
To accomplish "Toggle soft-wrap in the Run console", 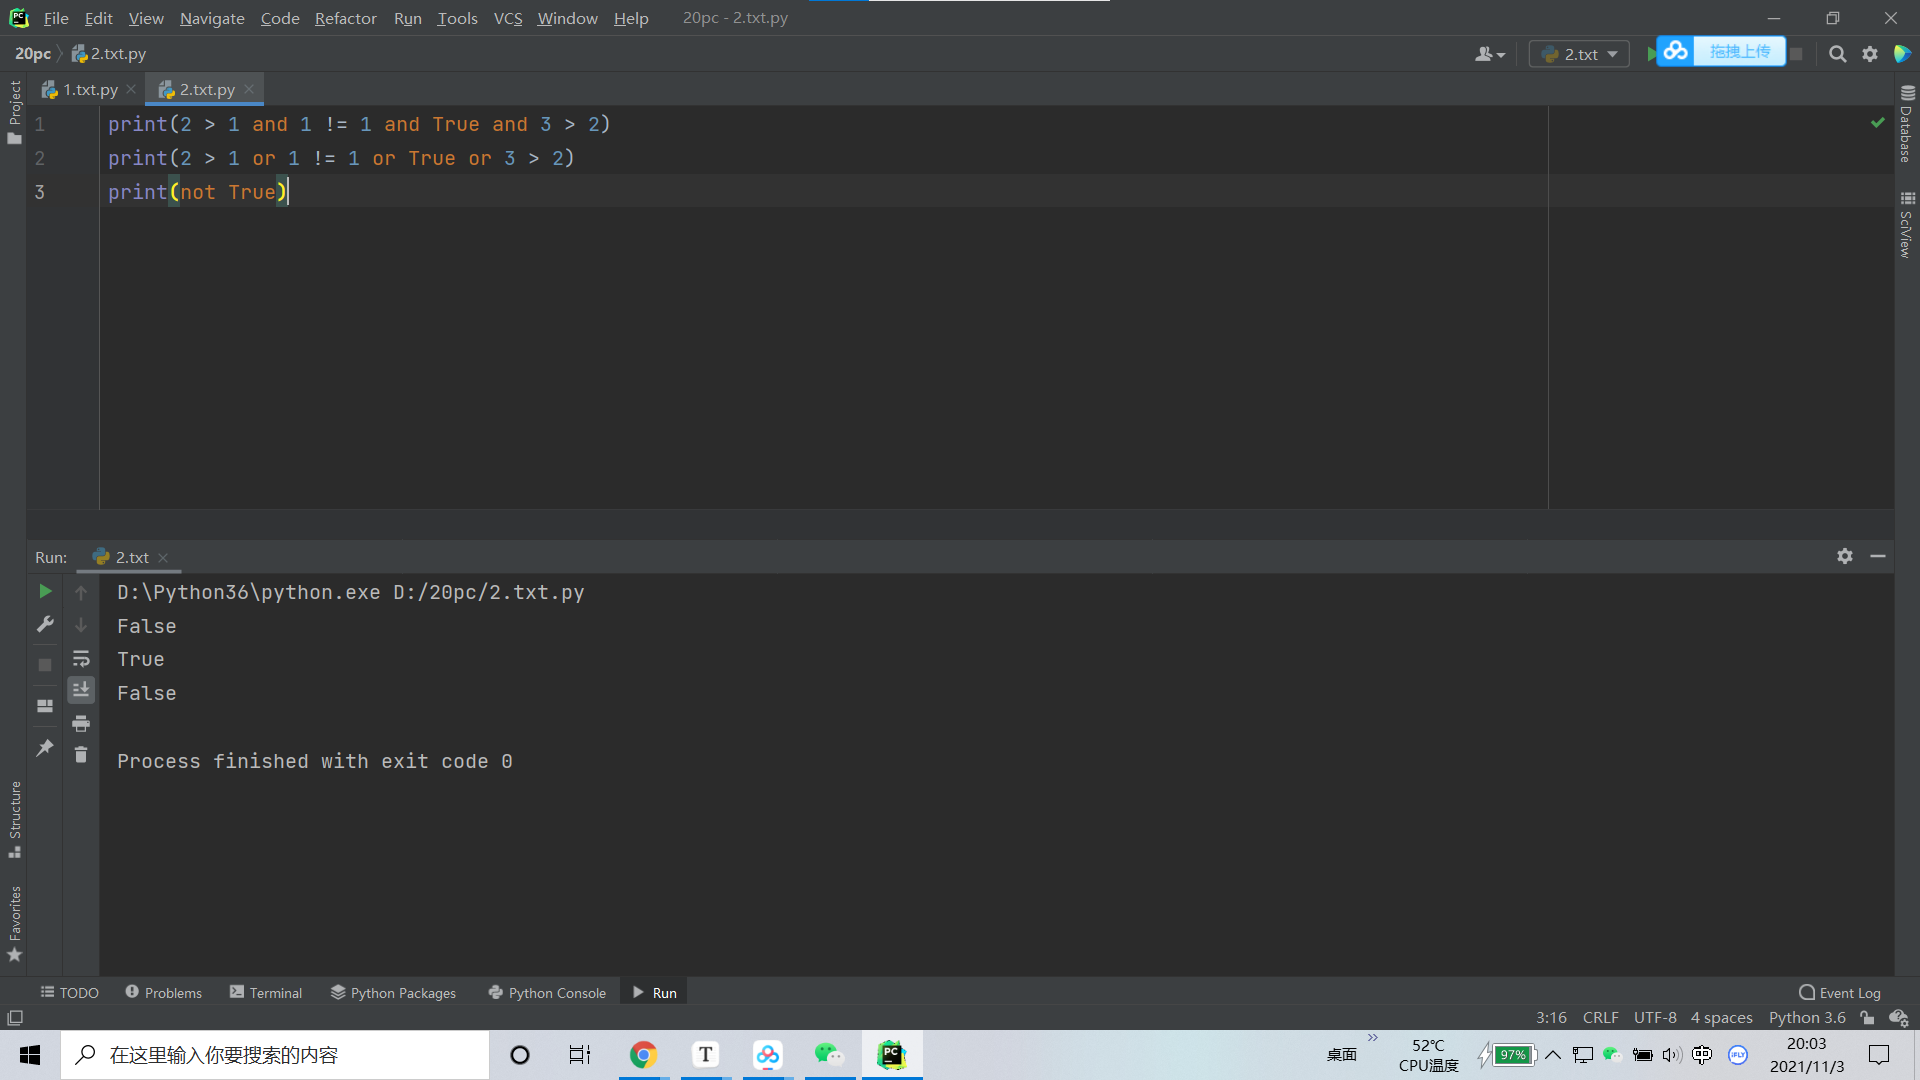I will 81,659.
